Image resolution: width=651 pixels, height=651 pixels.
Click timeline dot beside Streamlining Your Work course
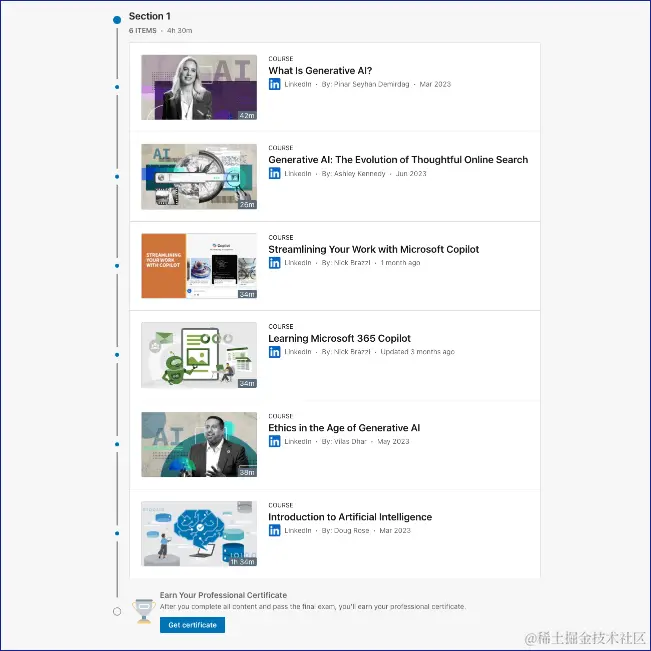(x=117, y=266)
